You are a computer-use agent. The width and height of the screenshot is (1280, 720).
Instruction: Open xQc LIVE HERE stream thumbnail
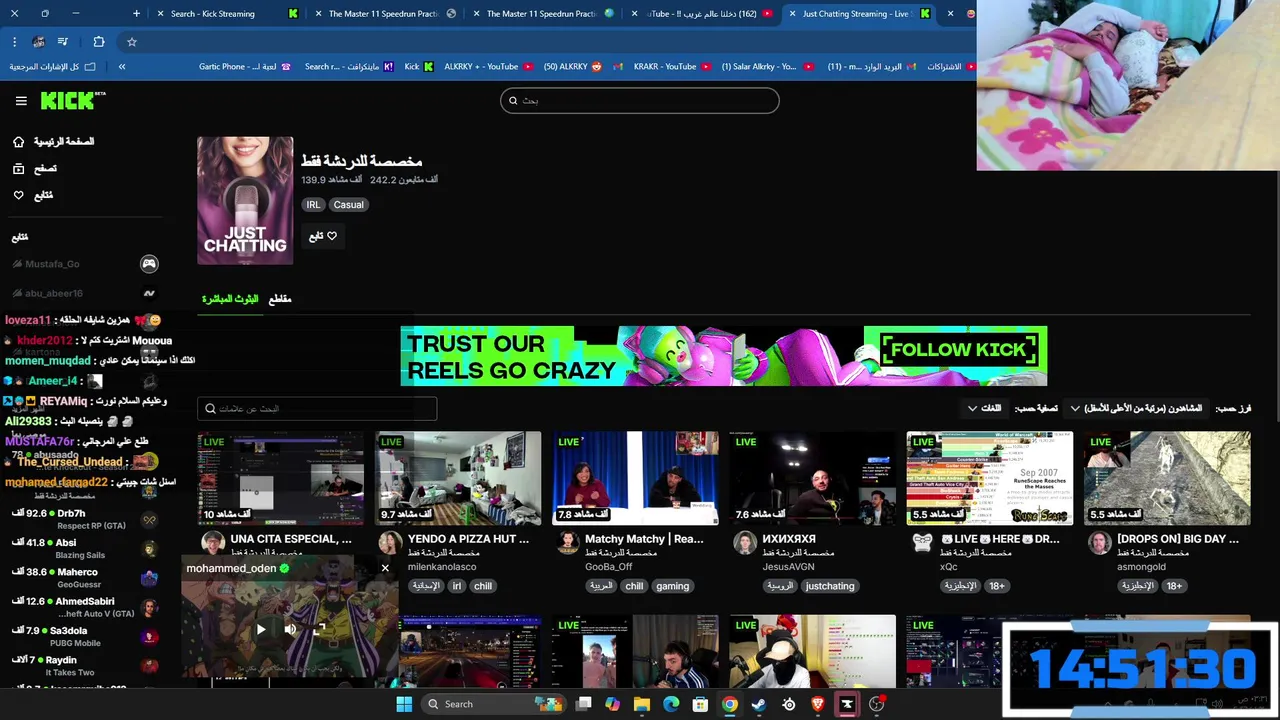click(x=990, y=478)
